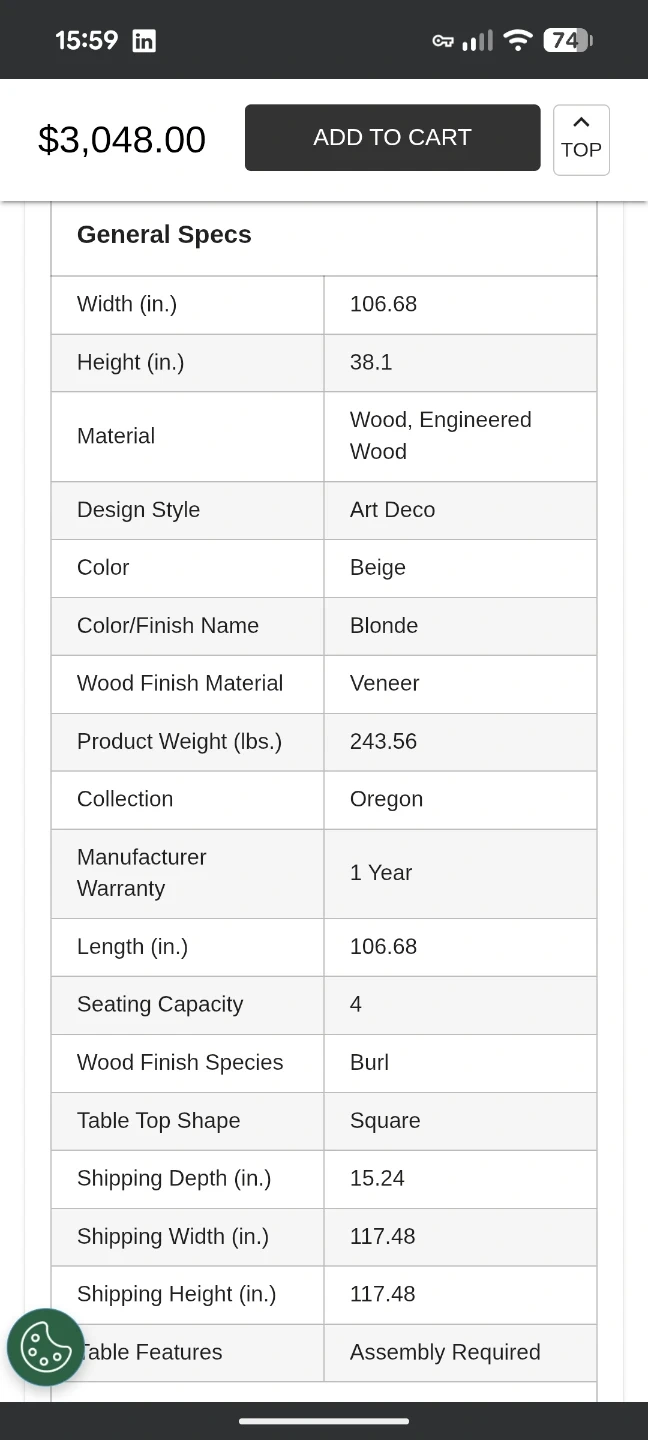Tap the cellular signal icon
The image size is (648, 1440).
click(478, 41)
